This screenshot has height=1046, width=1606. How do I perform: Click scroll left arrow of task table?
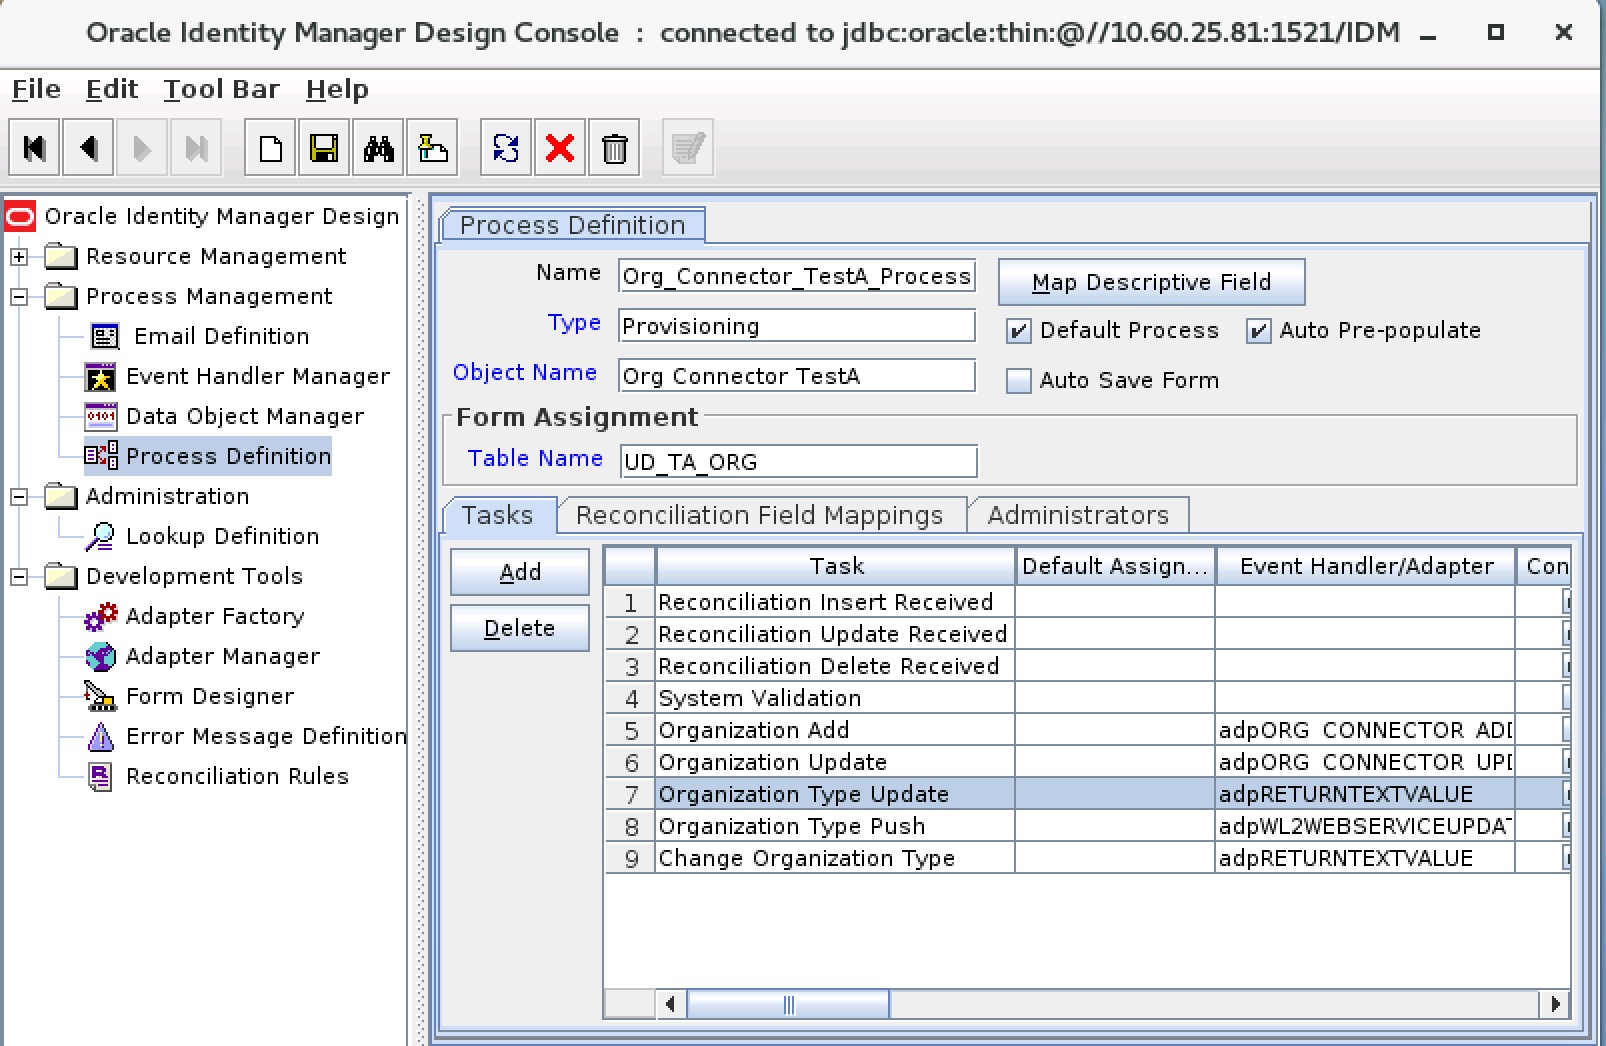[670, 1004]
